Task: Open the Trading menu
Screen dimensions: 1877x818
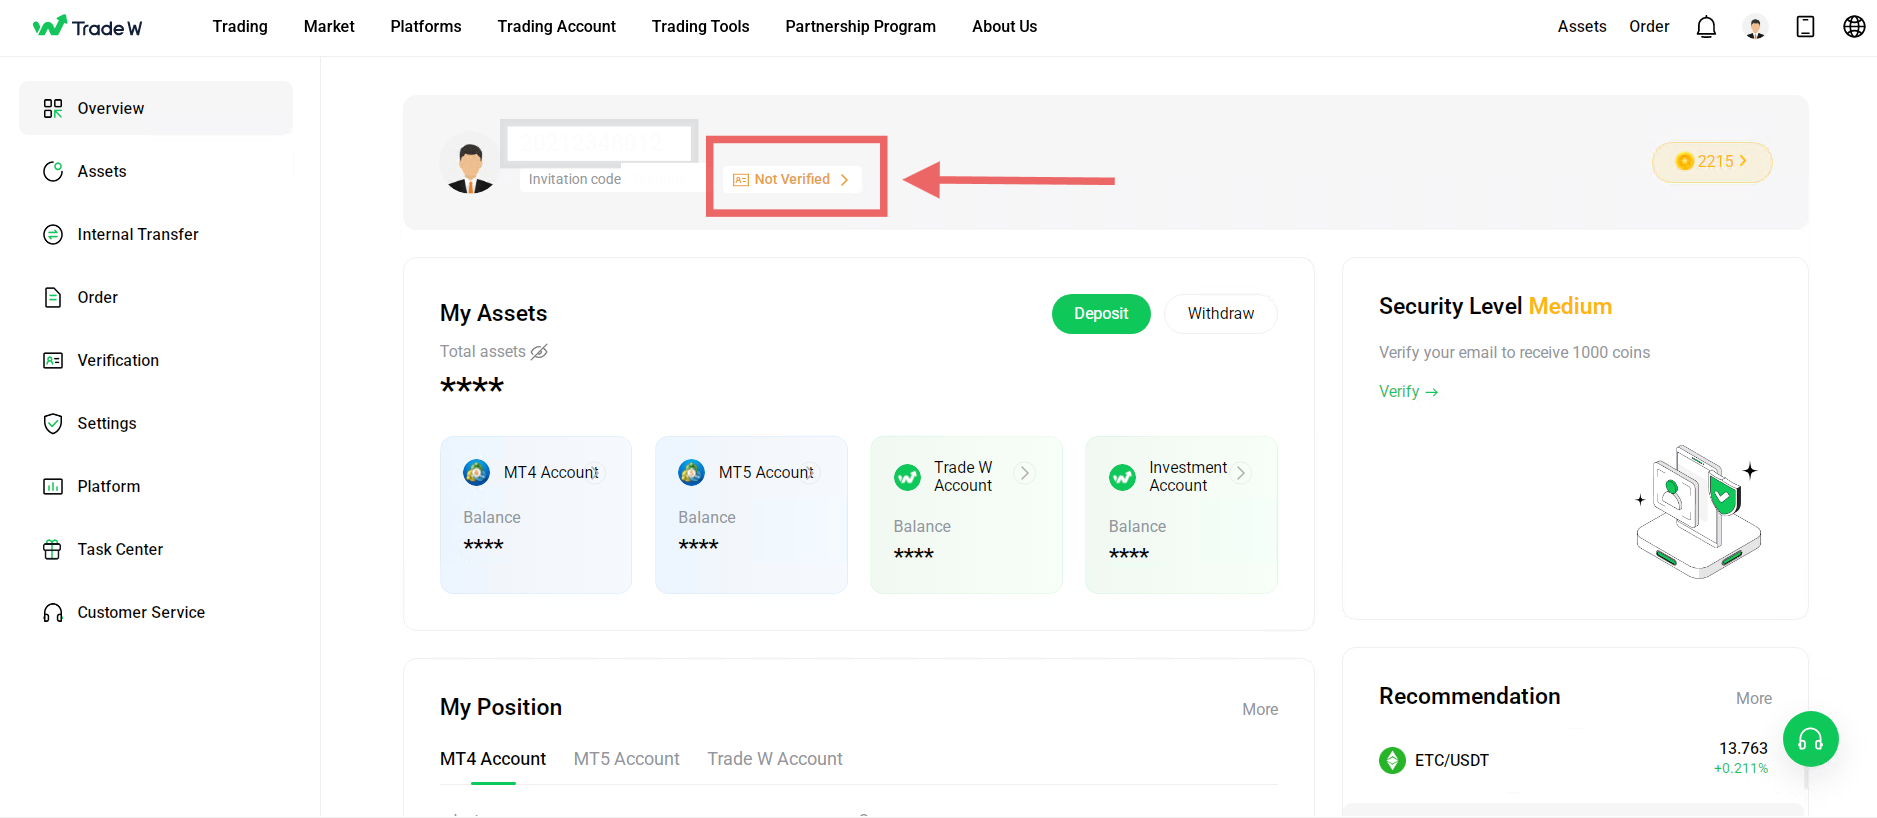Action: coord(240,27)
